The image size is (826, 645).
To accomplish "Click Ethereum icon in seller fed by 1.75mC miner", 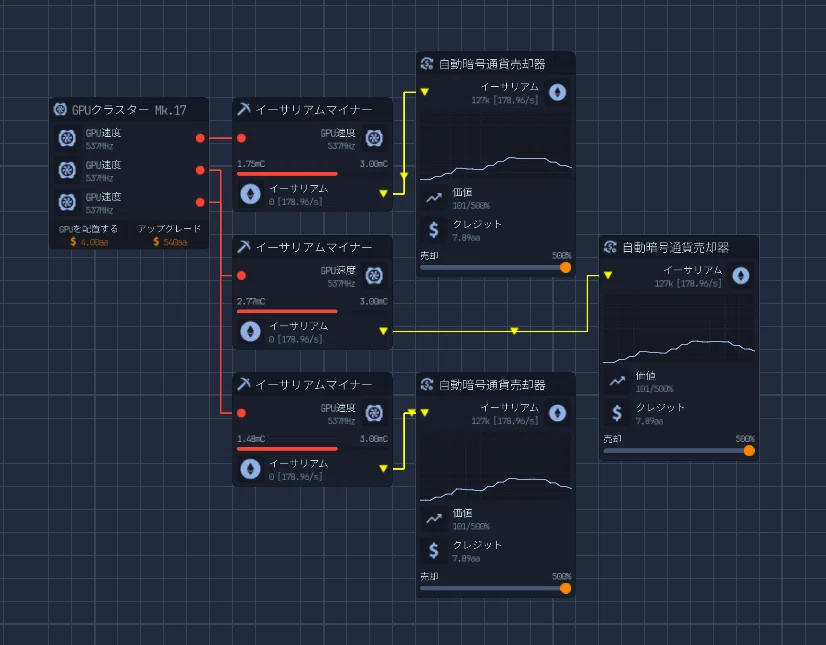I will 557,92.
